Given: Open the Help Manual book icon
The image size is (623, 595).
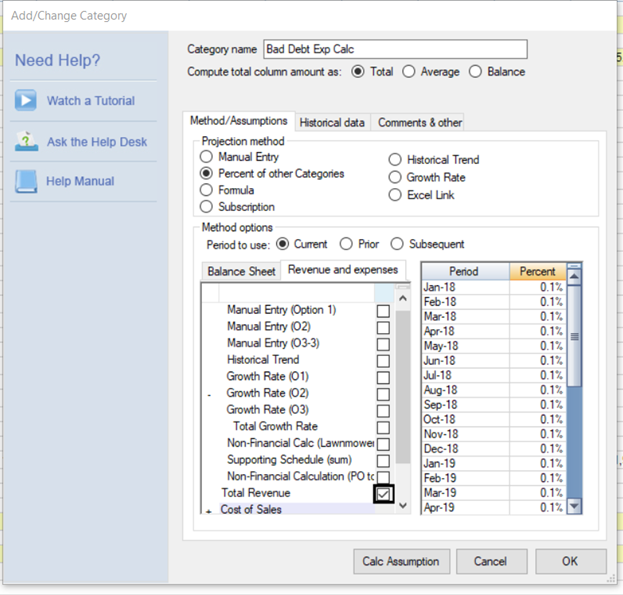Looking at the screenshot, I should click(x=27, y=182).
